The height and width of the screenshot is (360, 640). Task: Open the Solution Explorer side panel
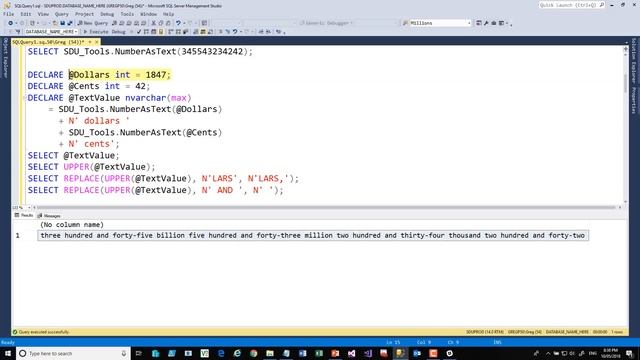pyautogui.click(x=634, y=60)
